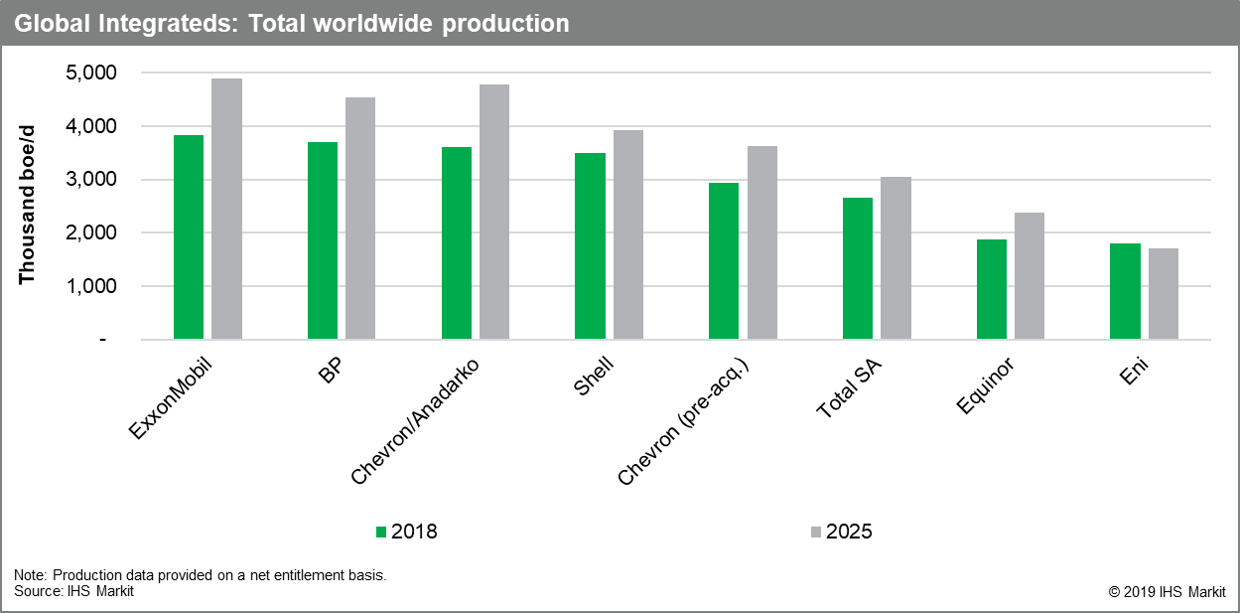Viewport: 1240px width, 613px height.
Task: Select the ExxonMobil 2018 green bar
Action: click(188, 237)
